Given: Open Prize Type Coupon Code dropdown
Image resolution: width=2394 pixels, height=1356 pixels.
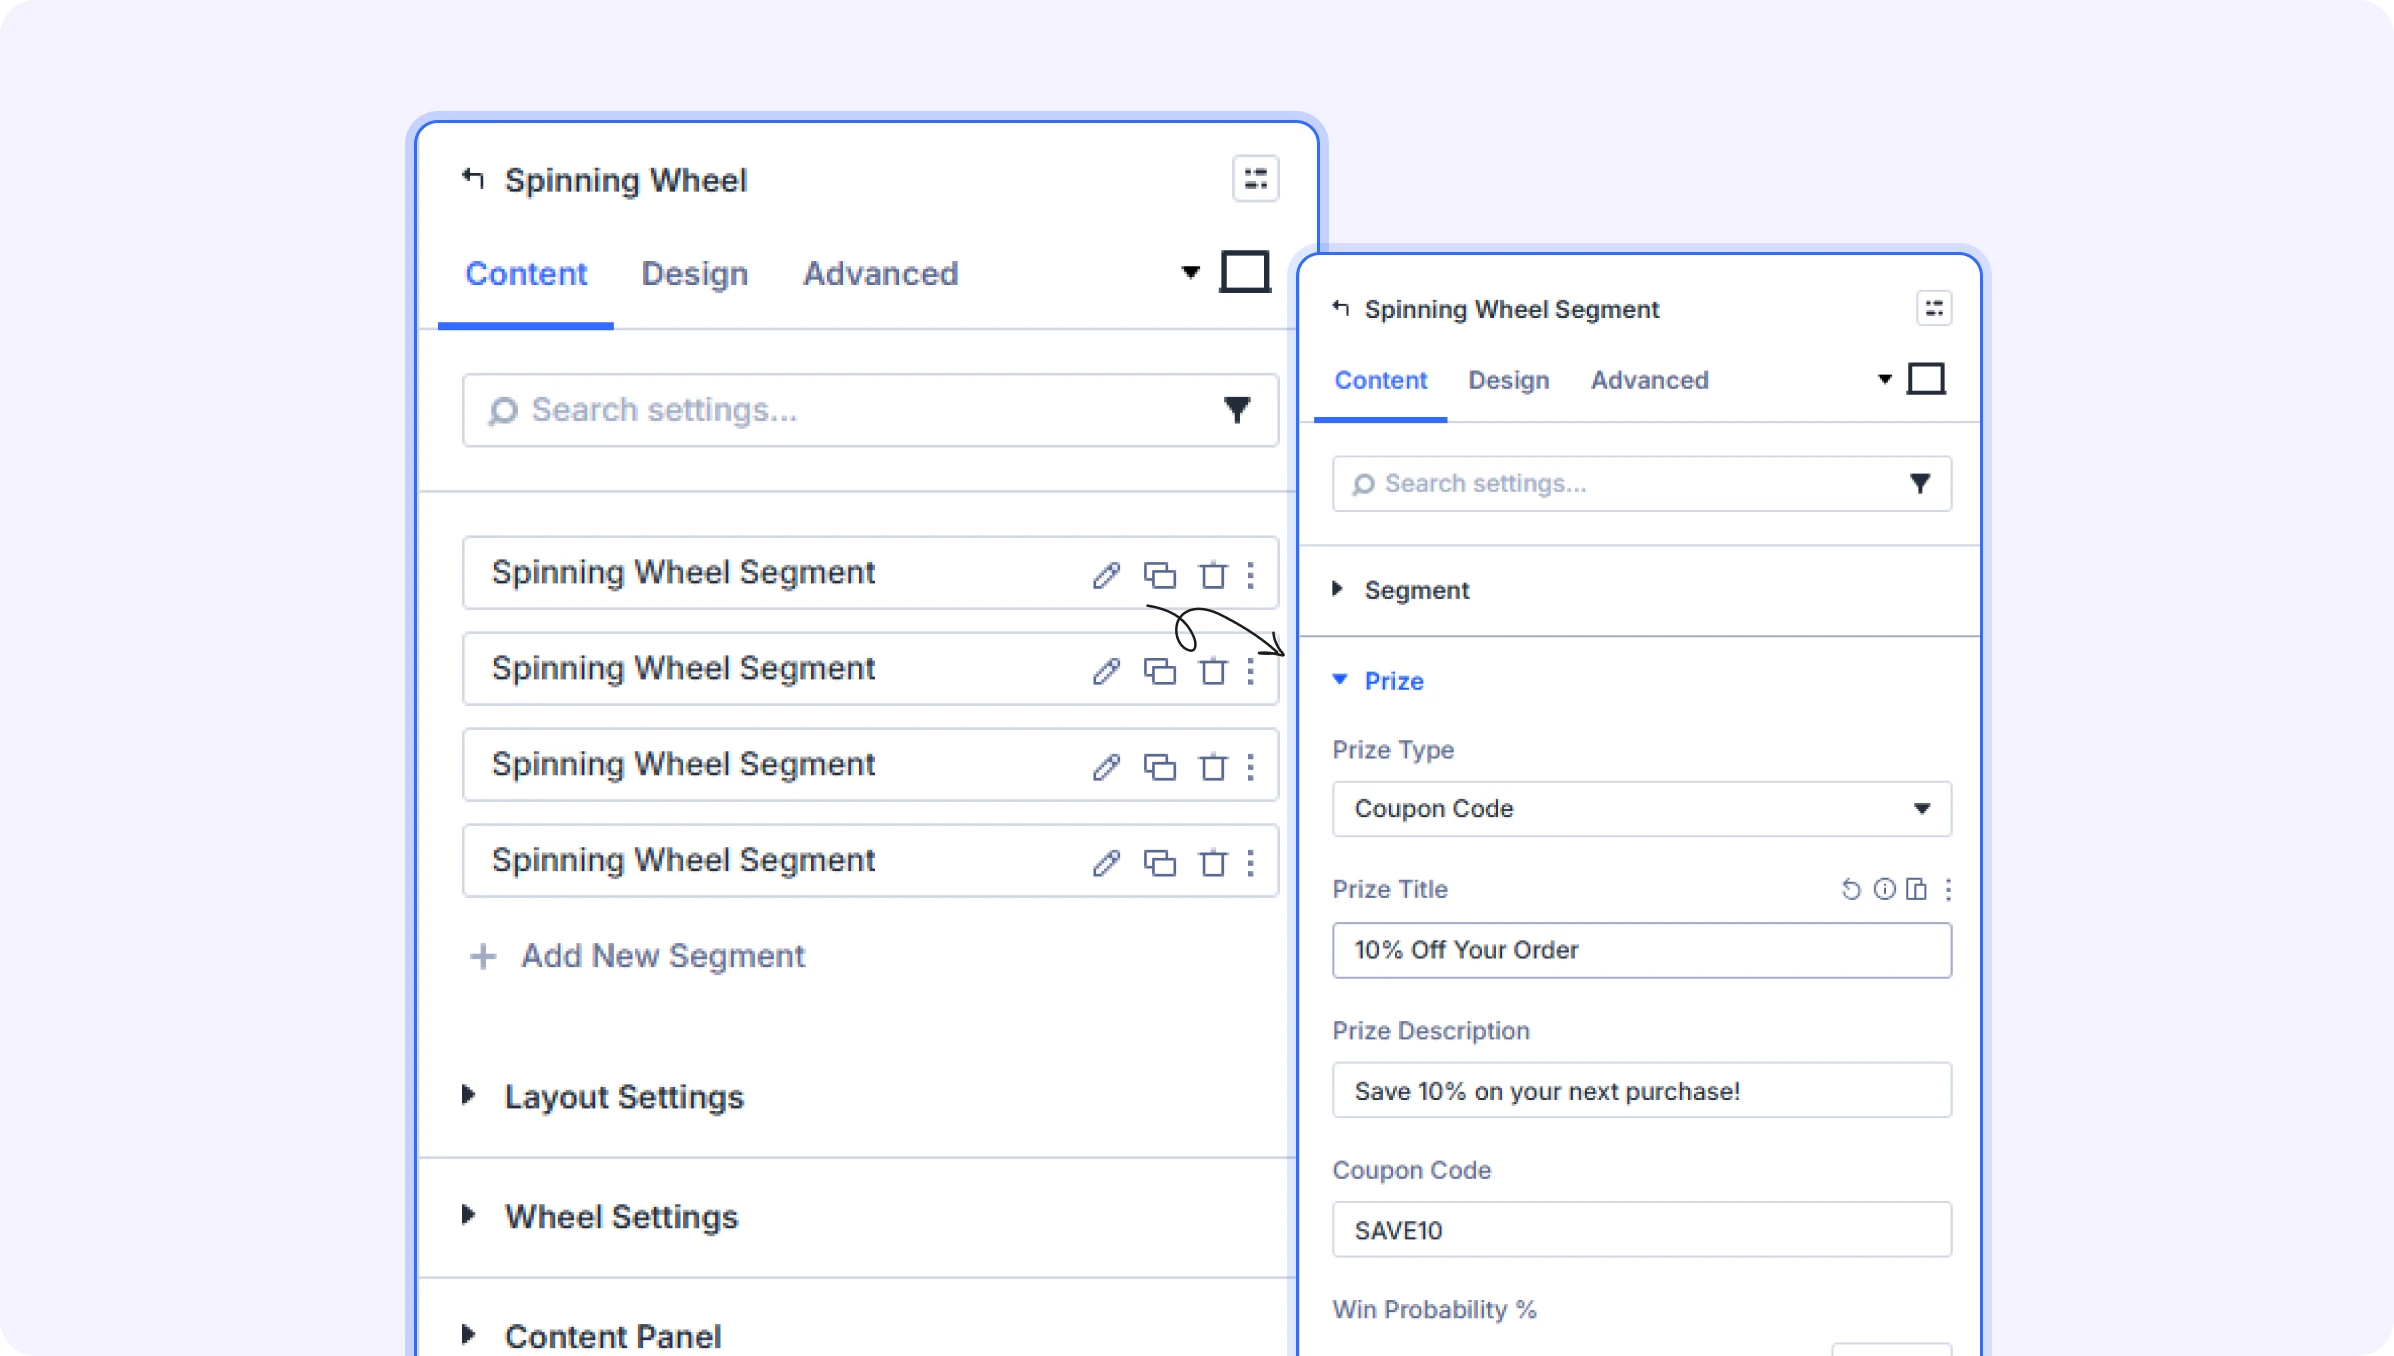Looking at the screenshot, I should click(x=1642, y=809).
